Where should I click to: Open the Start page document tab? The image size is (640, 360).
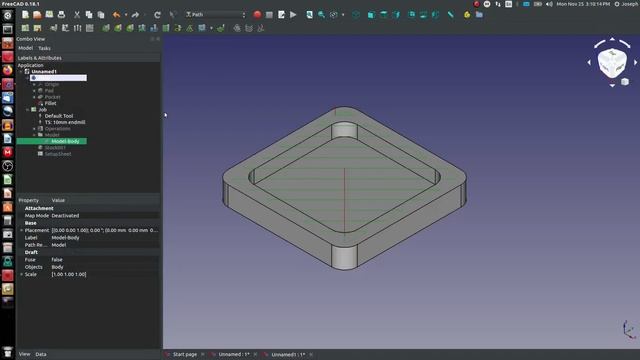pos(184,354)
